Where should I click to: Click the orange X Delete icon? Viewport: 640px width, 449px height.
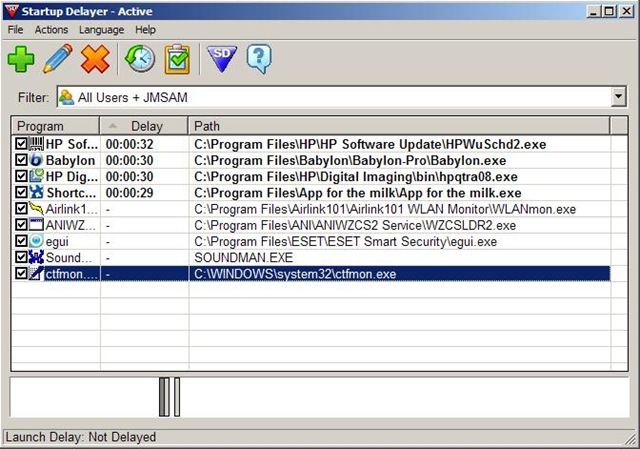coord(95,59)
